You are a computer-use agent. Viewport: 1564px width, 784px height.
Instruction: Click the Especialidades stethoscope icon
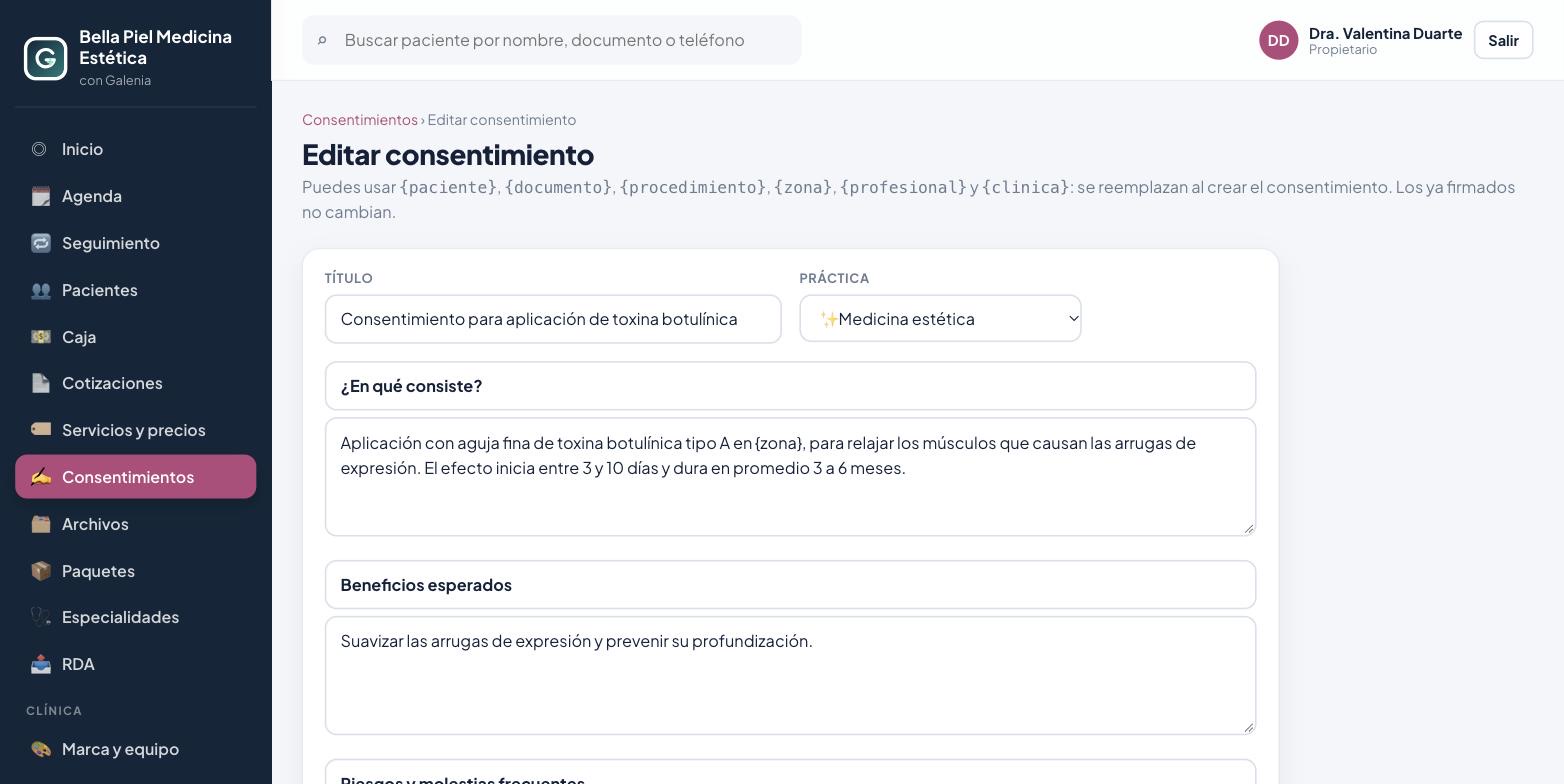click(40, 617)
